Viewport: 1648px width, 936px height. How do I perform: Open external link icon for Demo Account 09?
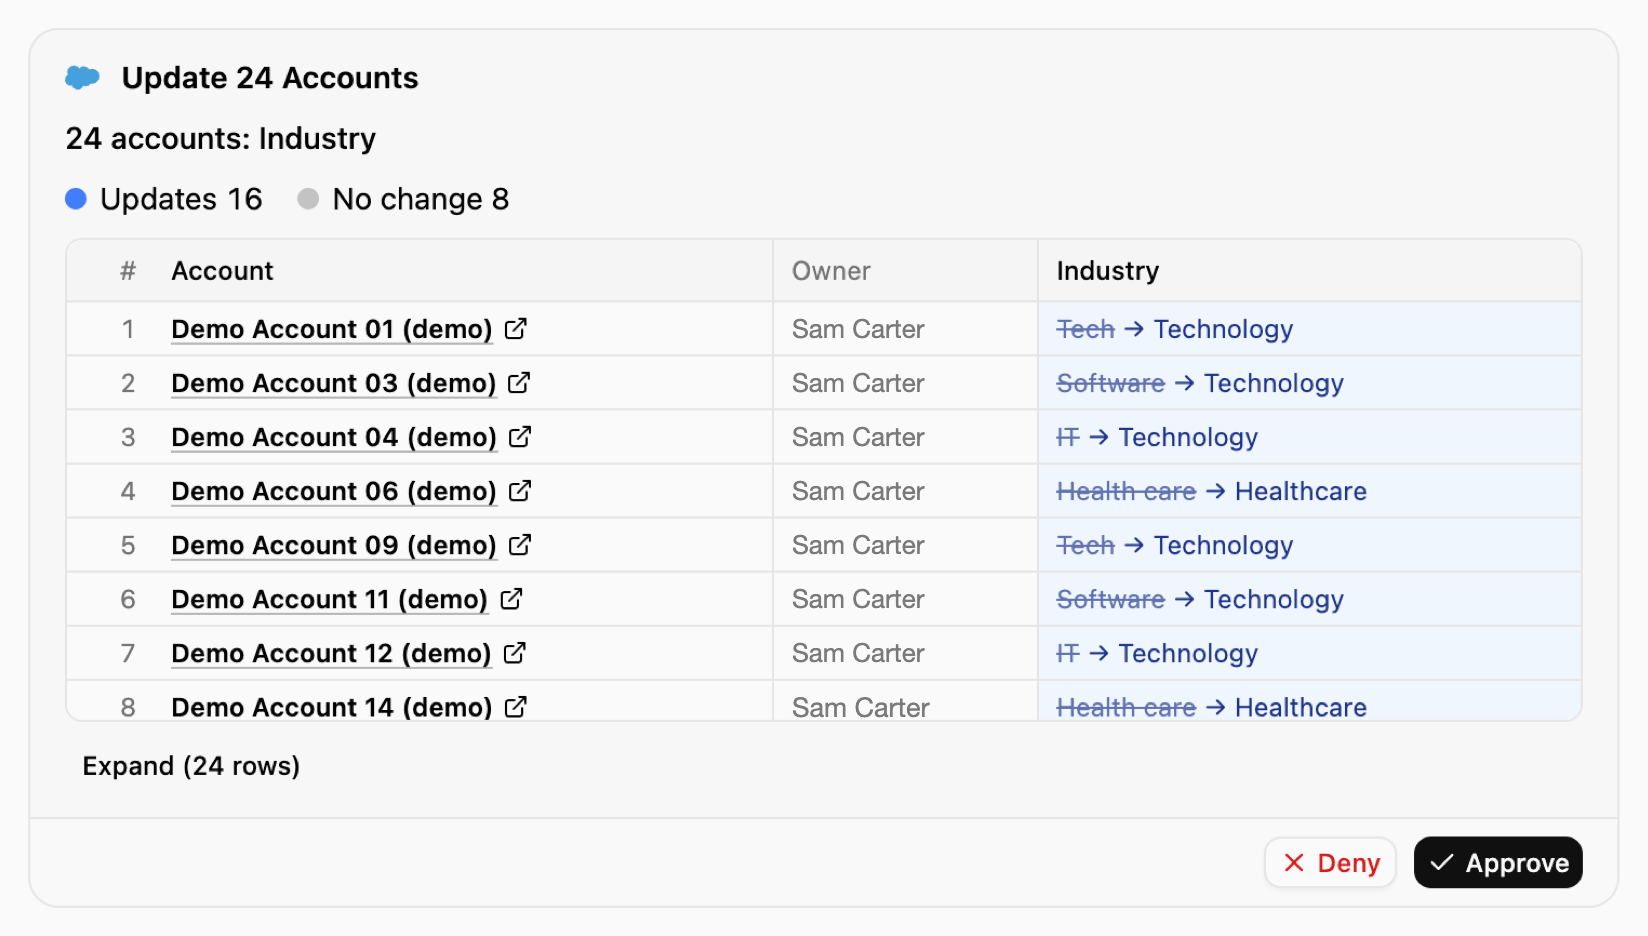point(520,545)
